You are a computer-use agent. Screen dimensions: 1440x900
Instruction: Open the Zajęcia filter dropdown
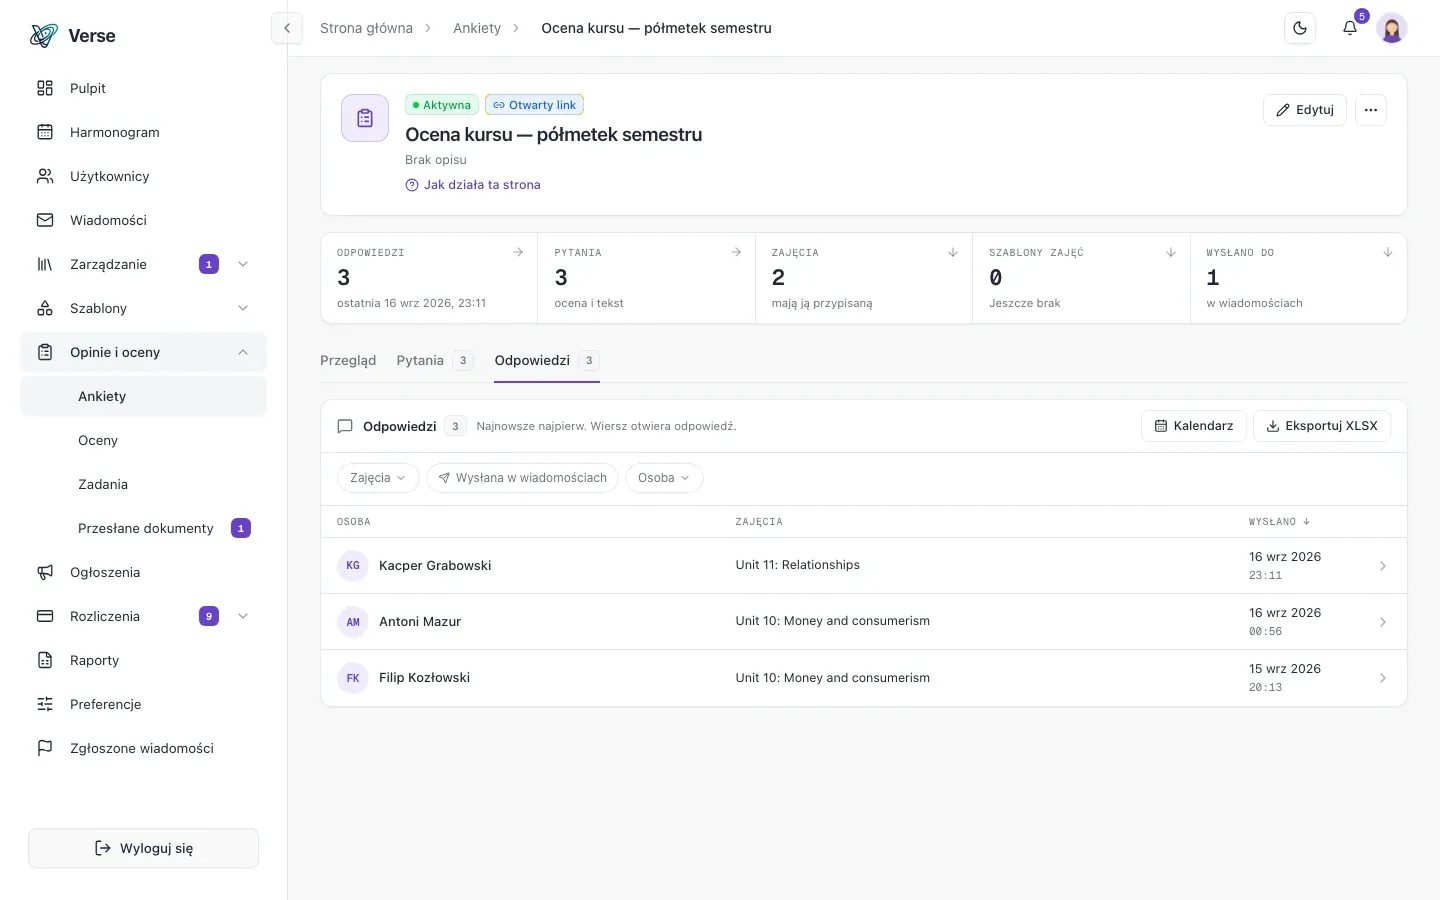378,478
